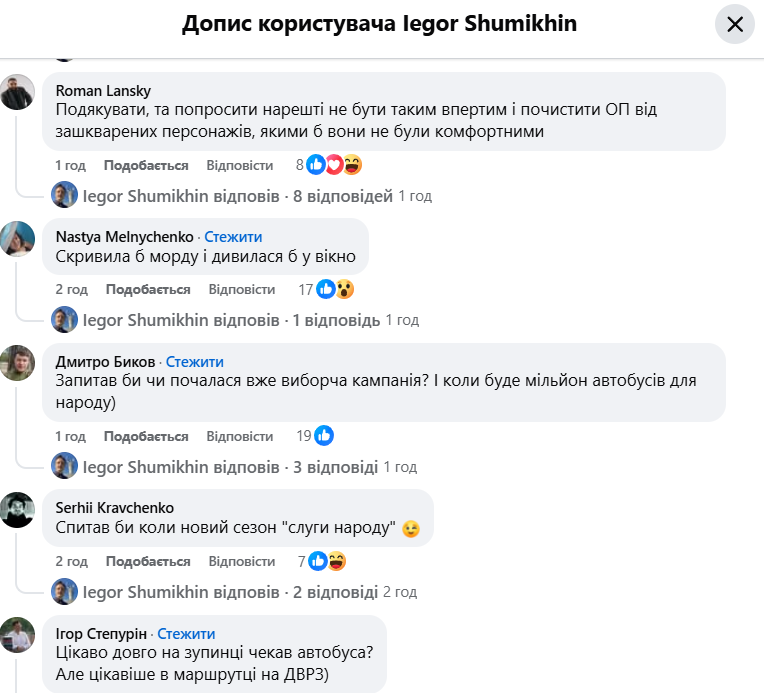The width and height of the screenshot is (764, 693).
Task: Expand the 2 replies under Serhii Kravchenko's comment
Action: click(x=335, y=592)
